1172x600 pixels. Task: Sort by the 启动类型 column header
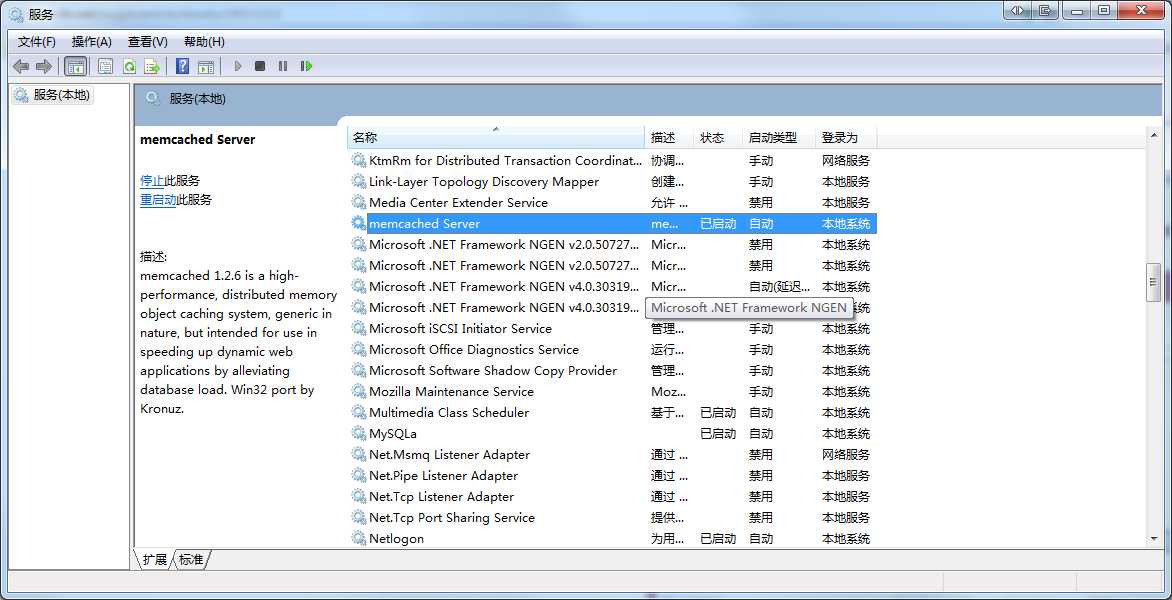click(x=780, y=137)
